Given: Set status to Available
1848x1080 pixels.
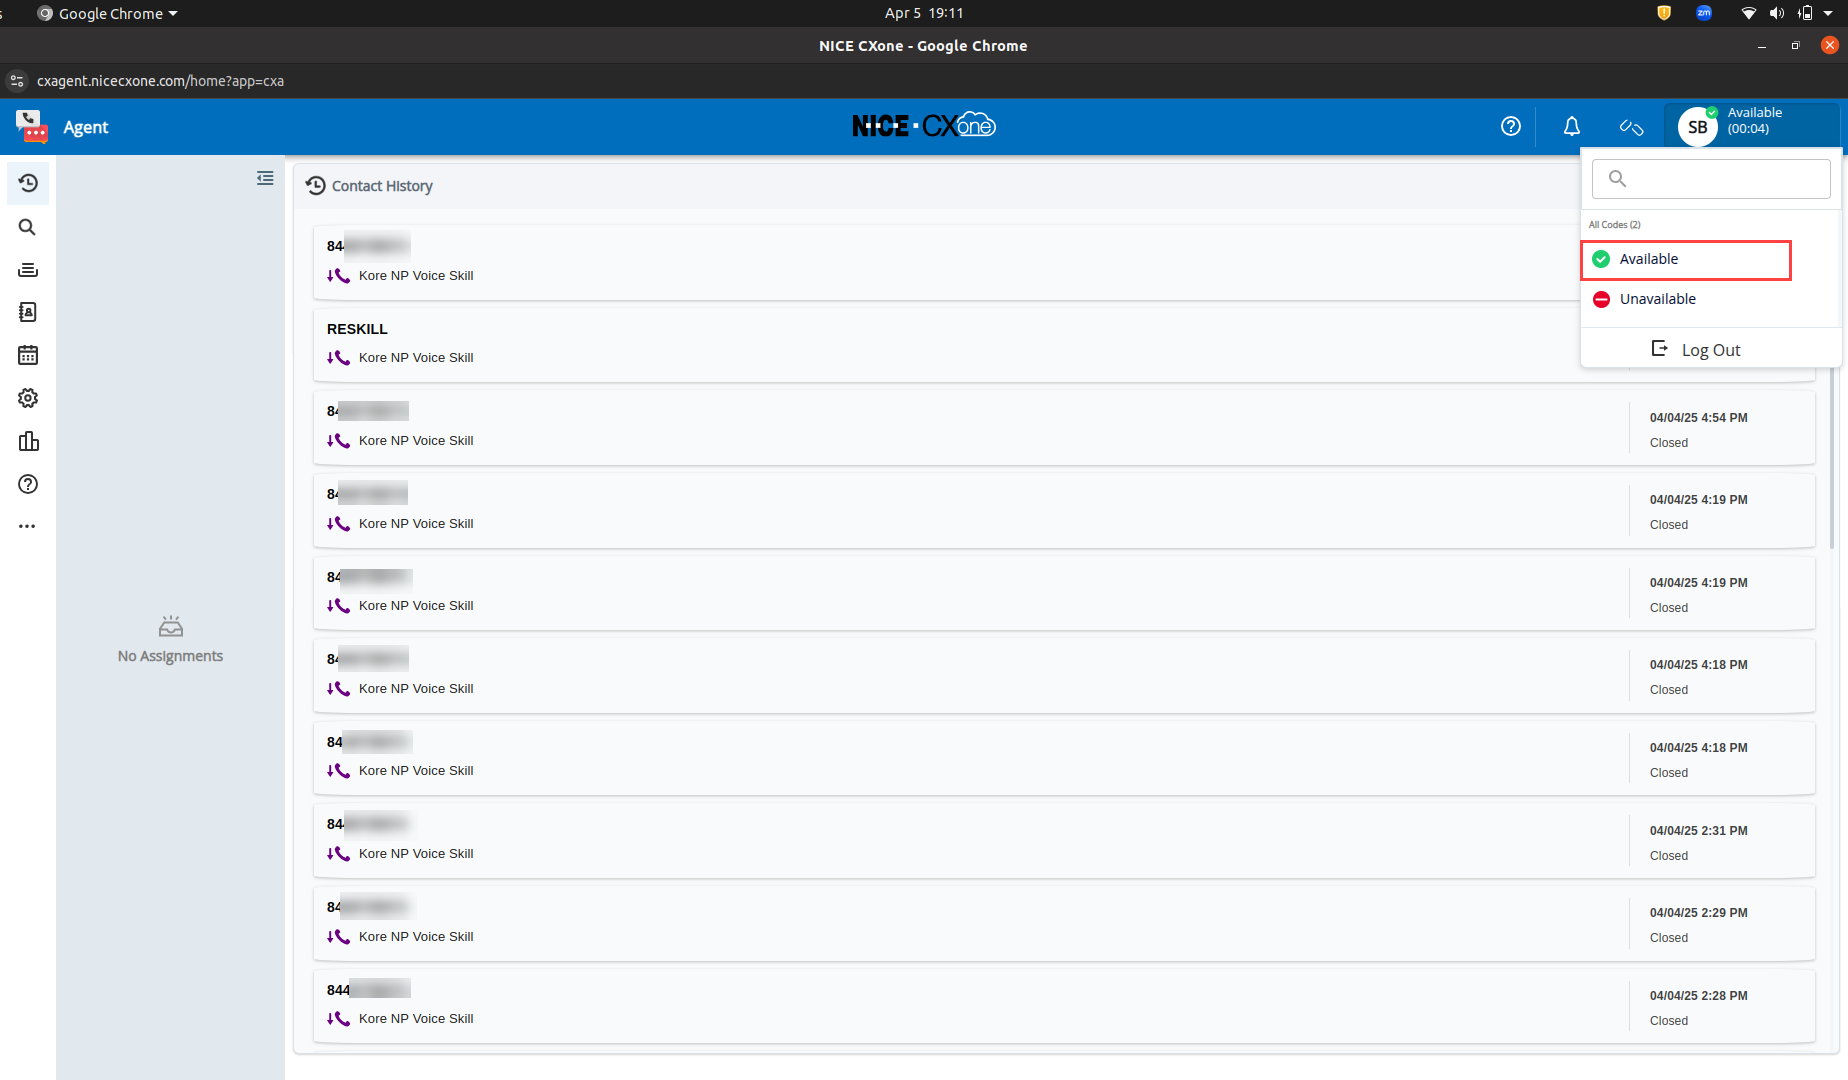Looking at the screenshot, I should [1686, 260].
